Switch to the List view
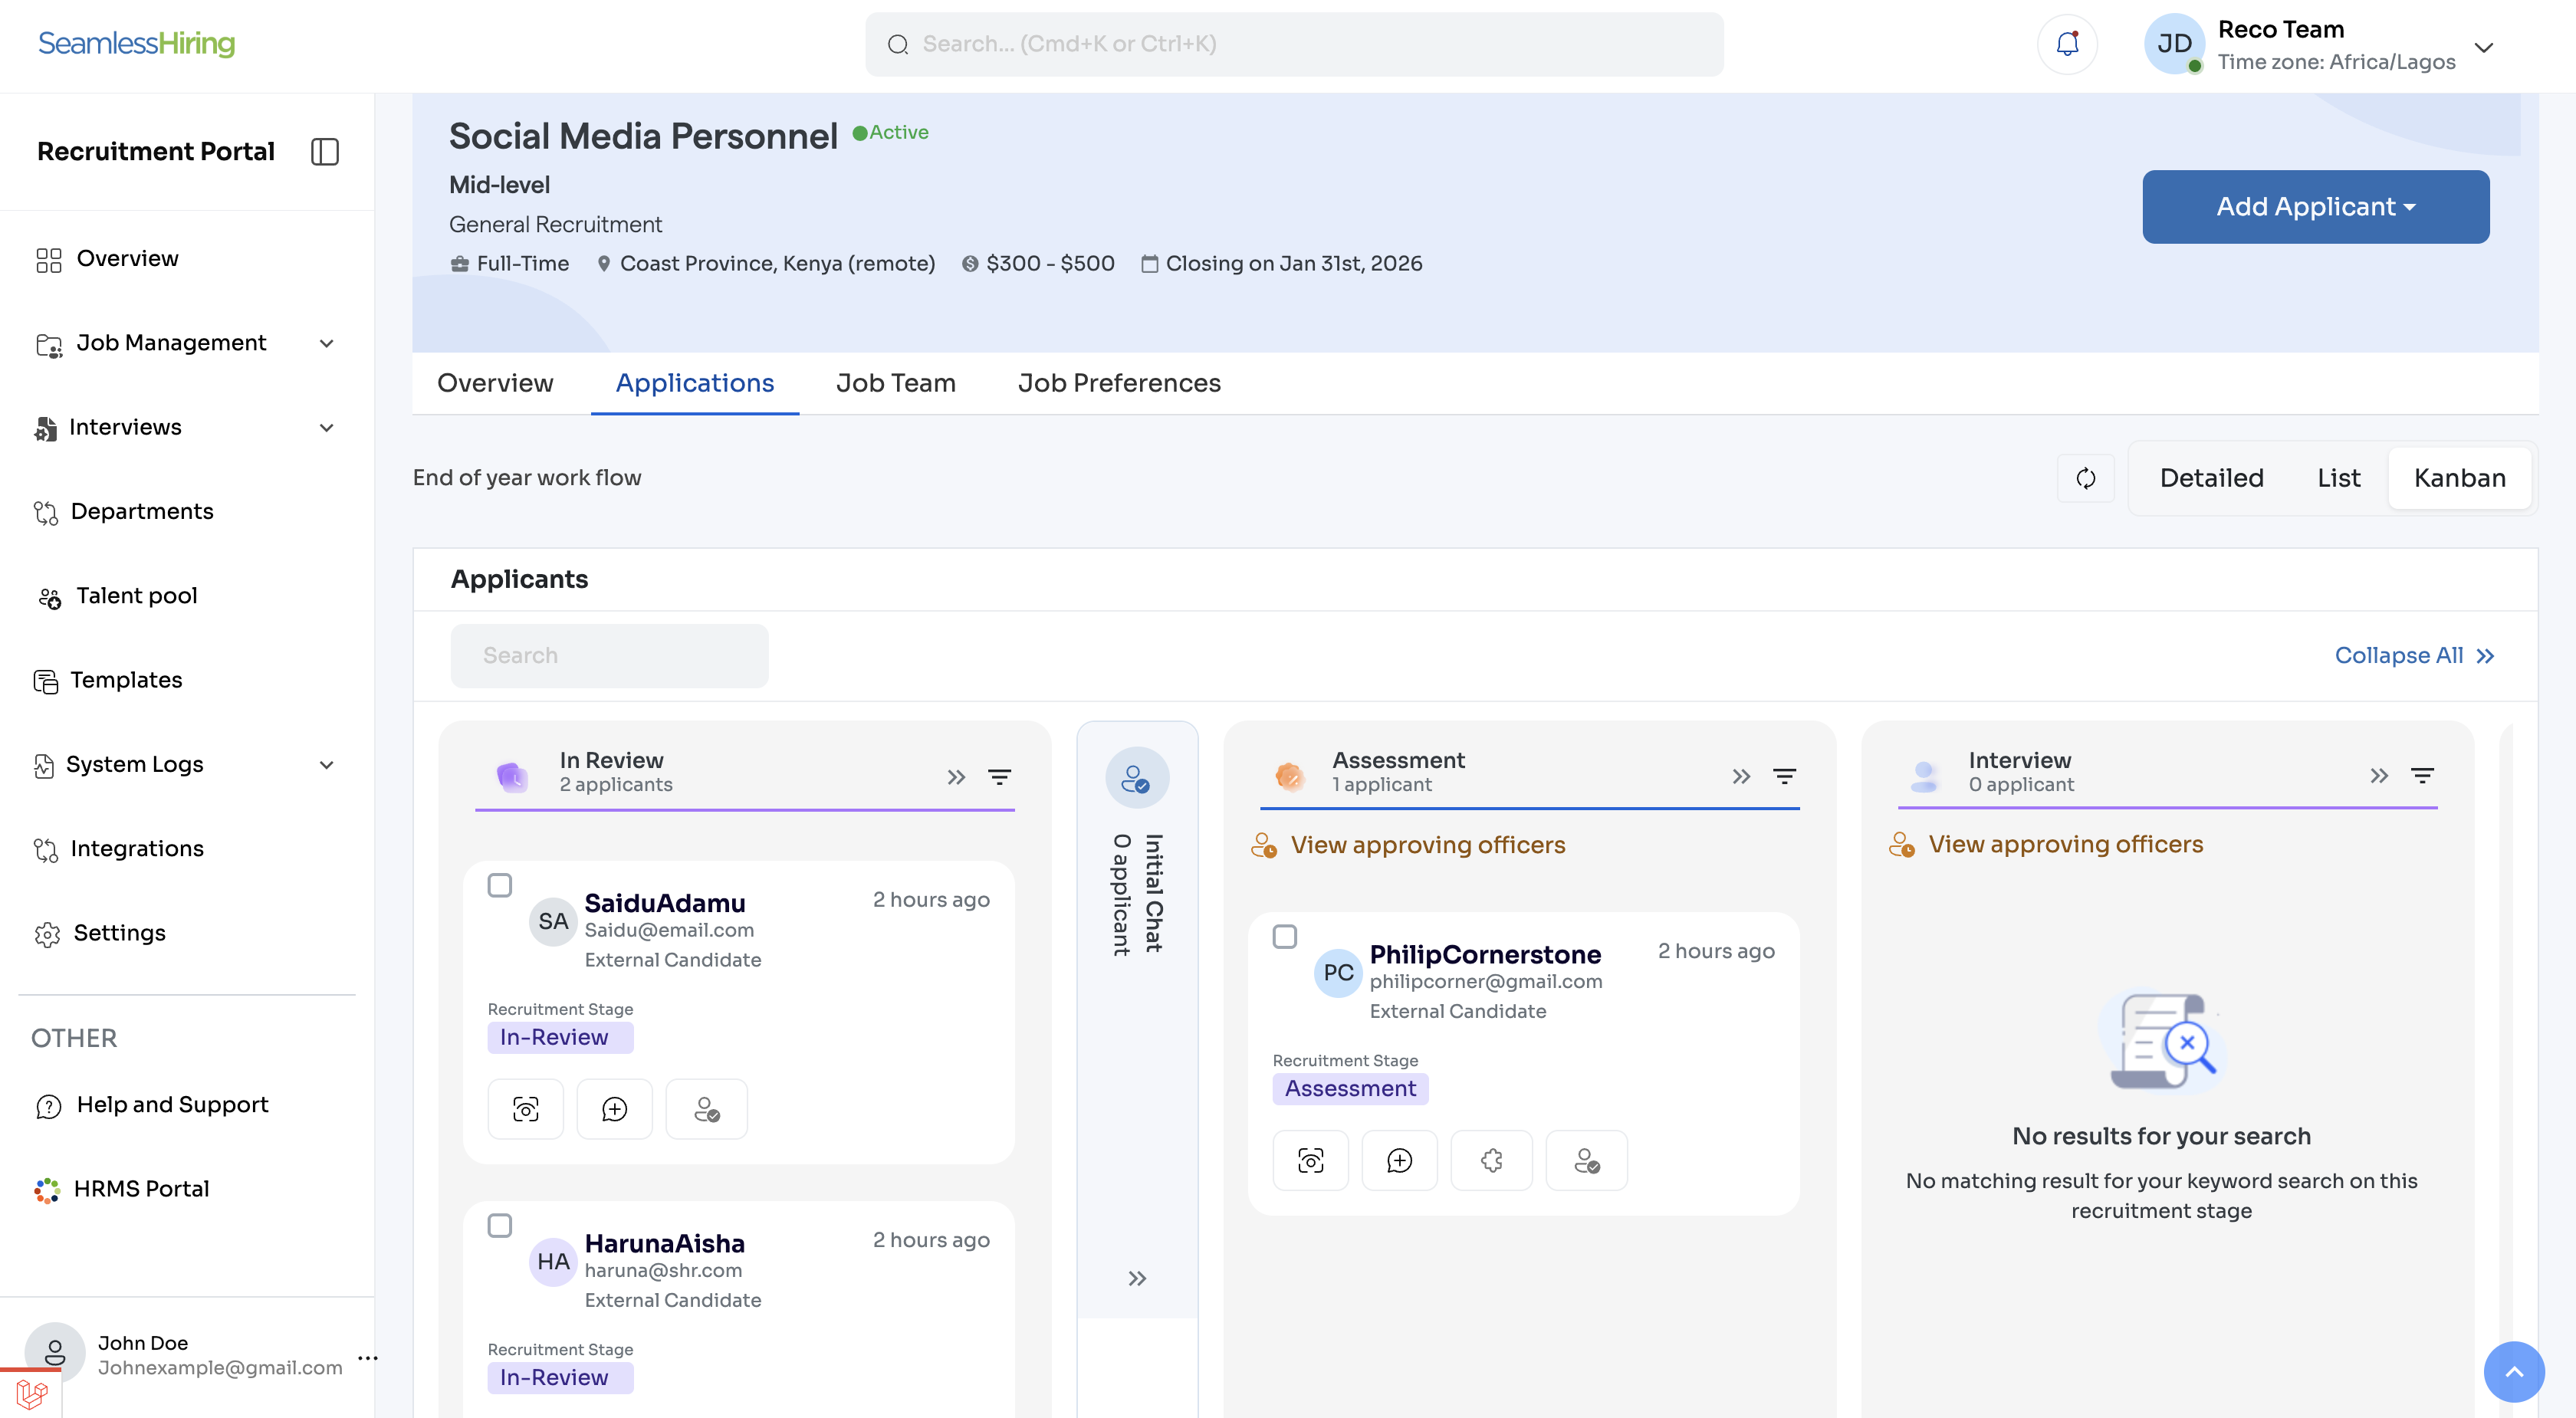Viewport: 2576px width, 1418px height. point(2338,478)
